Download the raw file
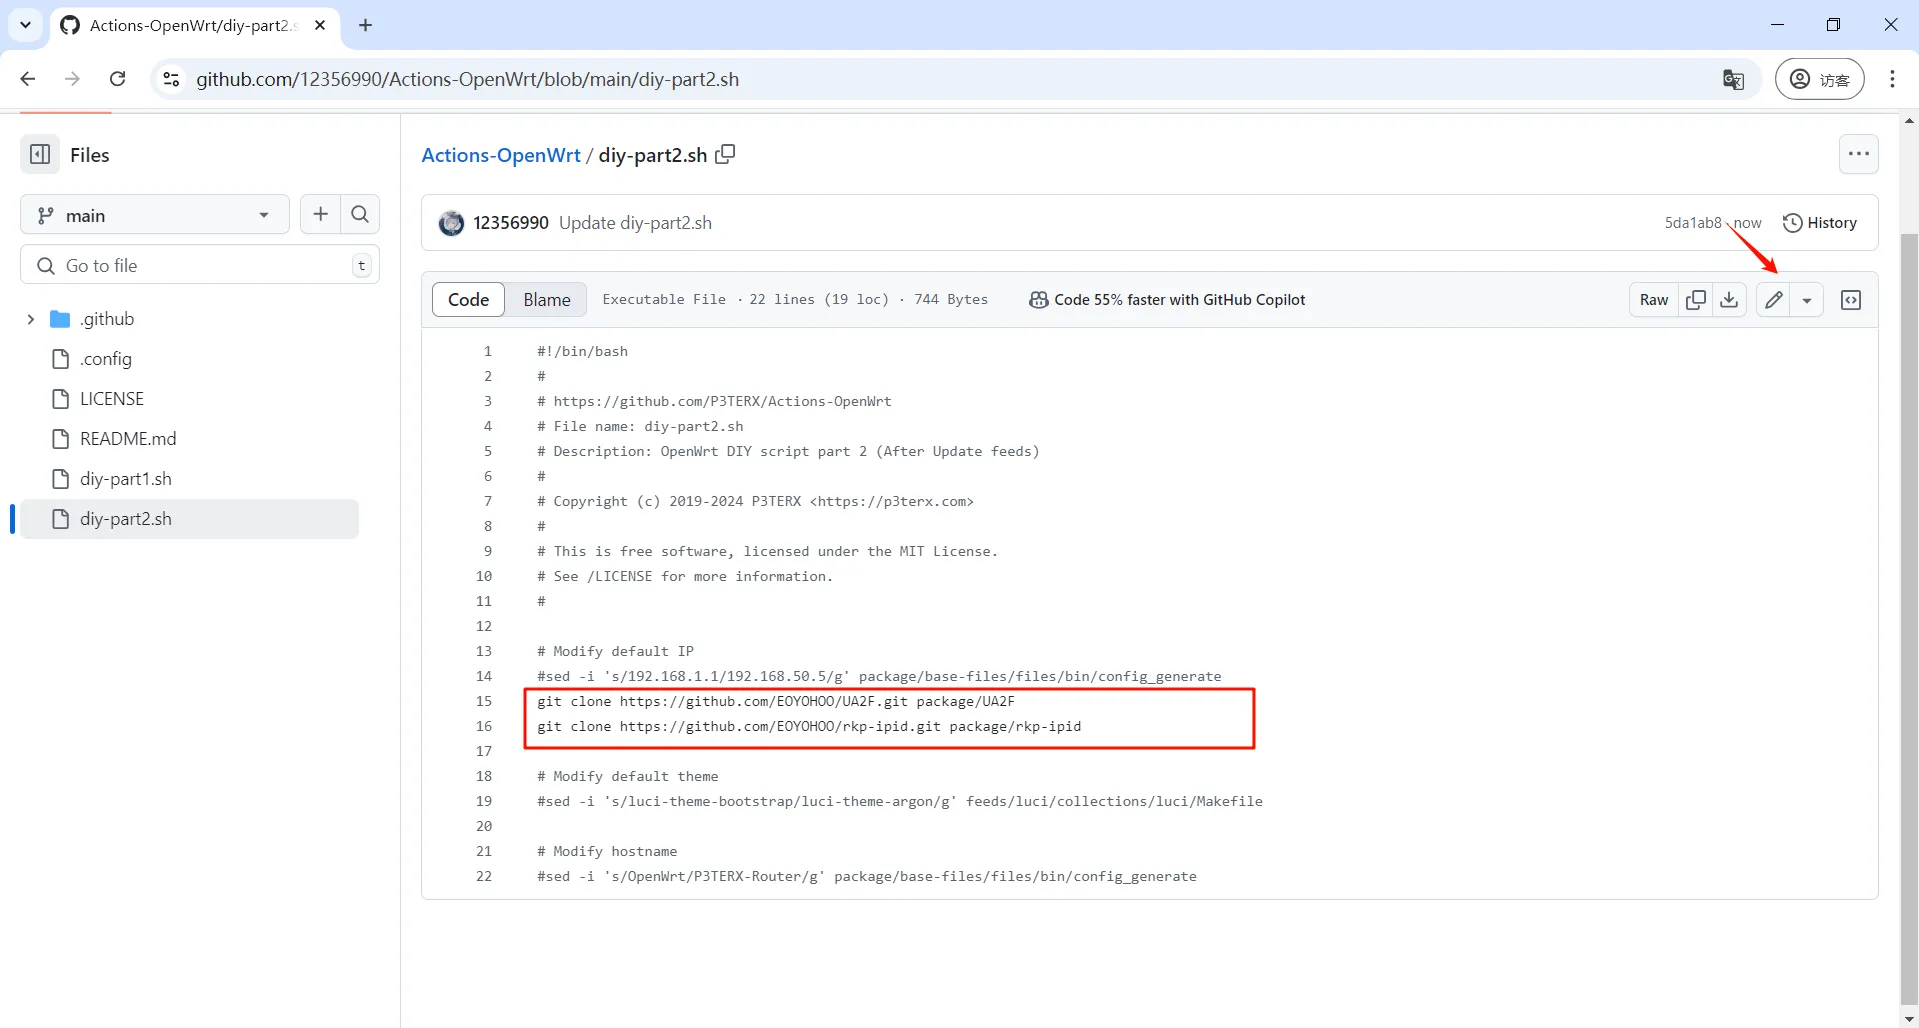This screenshot has width=1919, height=1028. pyautogui.click(x=1730, y=299)
